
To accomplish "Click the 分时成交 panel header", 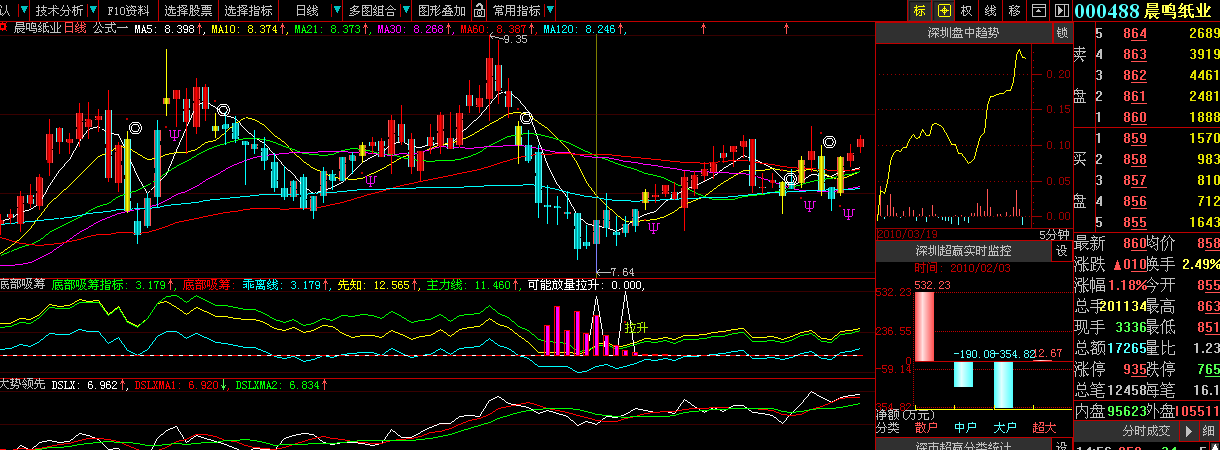I will click(1146, 431).
